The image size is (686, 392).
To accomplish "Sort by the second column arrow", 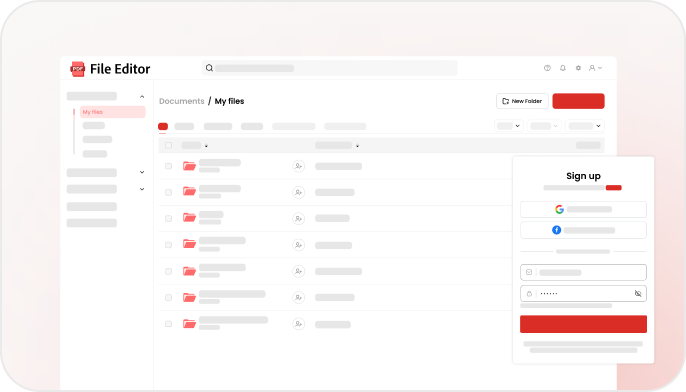I will [x=357, y=146].
